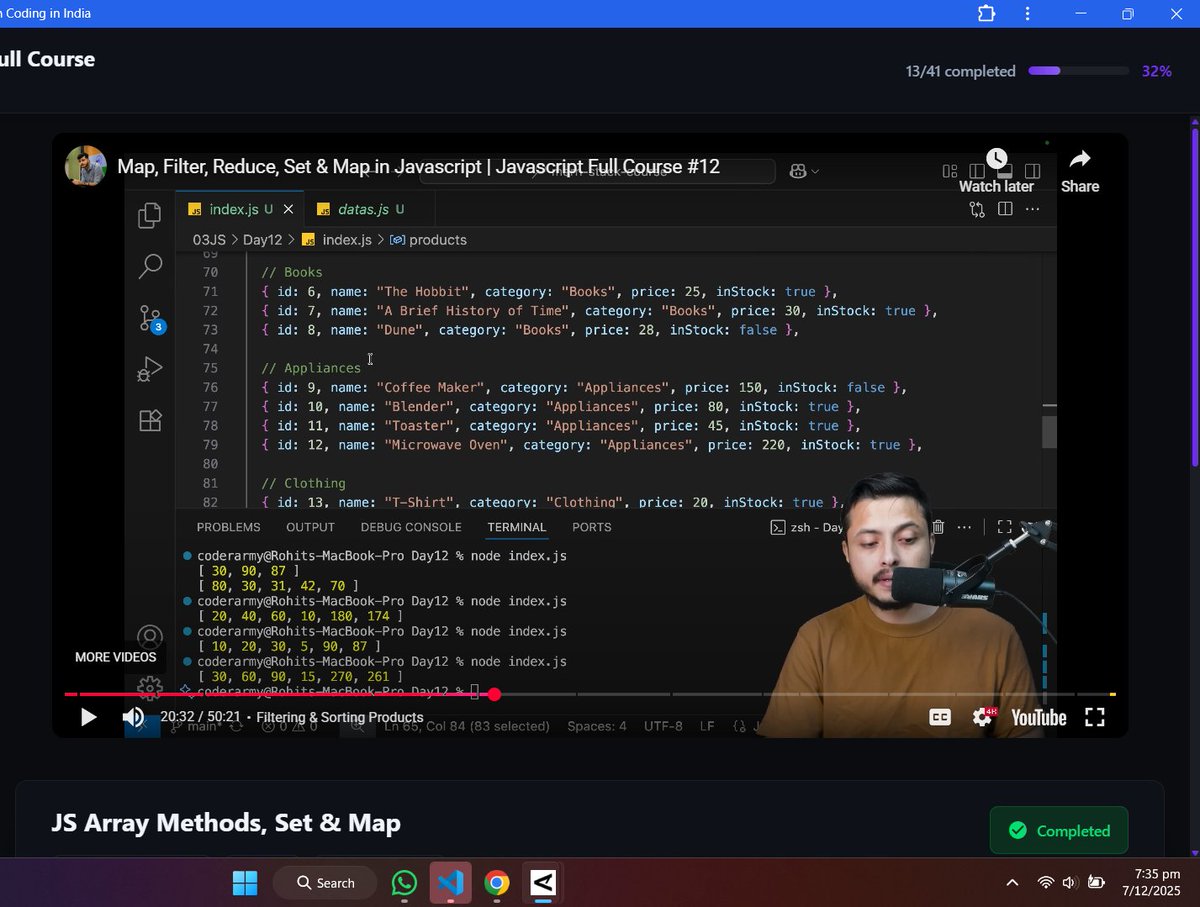Click the taskbar Search box
This screenshot has height=907, width=1200.
click(324, 883)
